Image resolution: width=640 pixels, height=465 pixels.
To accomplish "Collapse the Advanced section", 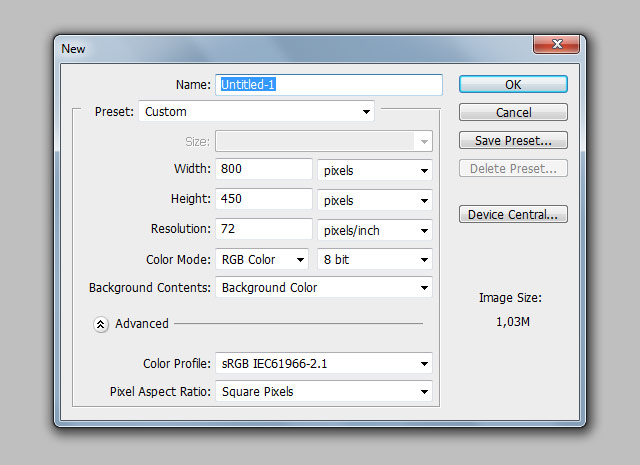I will point(101,324).
